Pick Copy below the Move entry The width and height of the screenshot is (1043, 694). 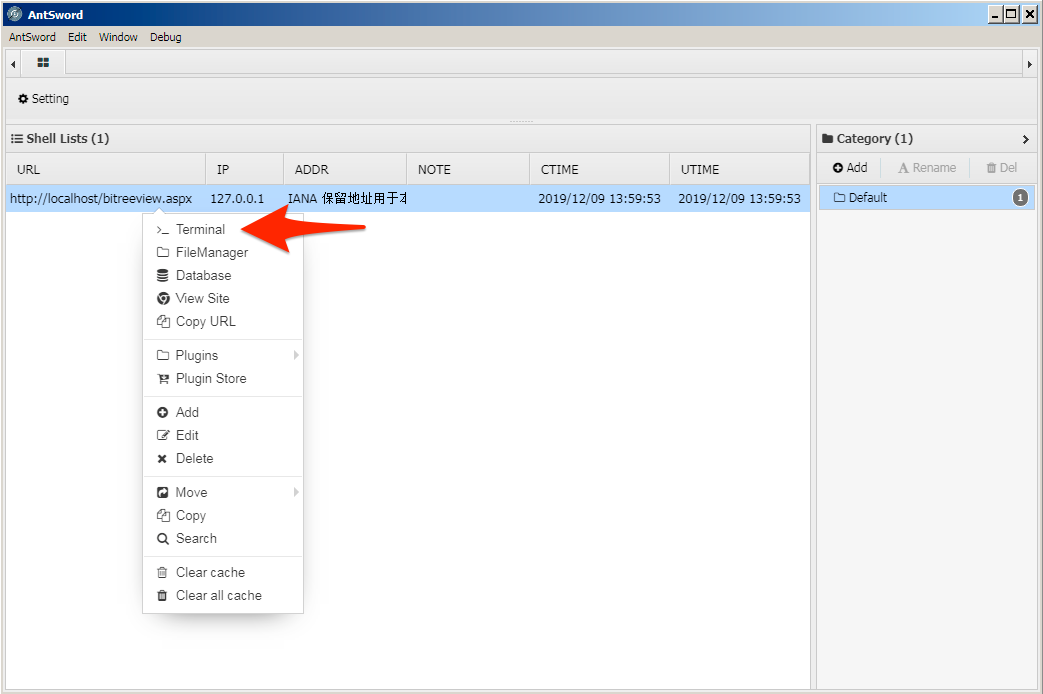click(x=222, y=516)
